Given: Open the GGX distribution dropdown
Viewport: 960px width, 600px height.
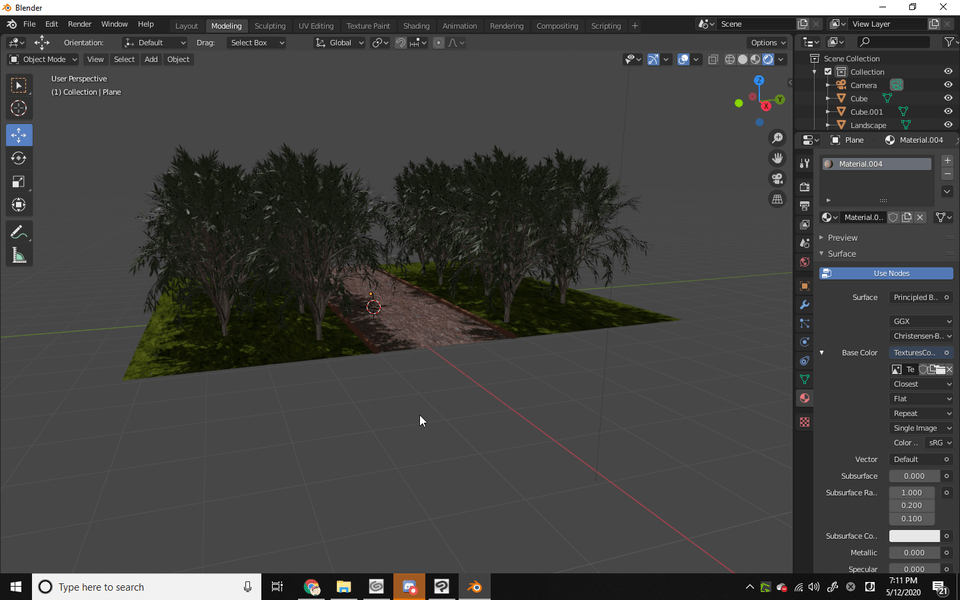Looking at the screenshot, I should [921, 321].
